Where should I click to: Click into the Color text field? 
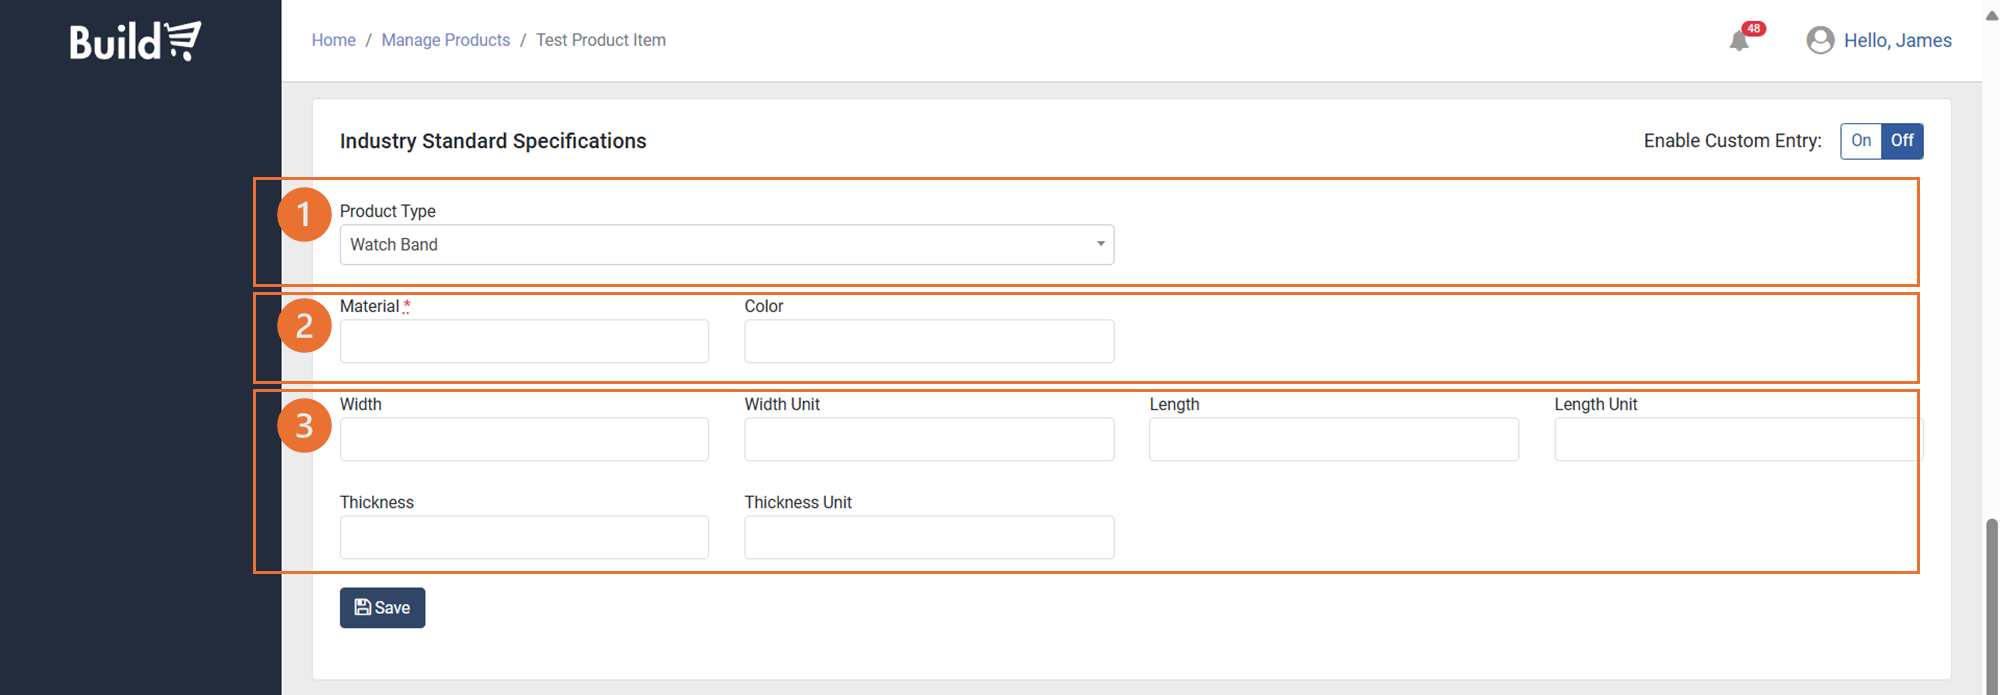[929, 342]
